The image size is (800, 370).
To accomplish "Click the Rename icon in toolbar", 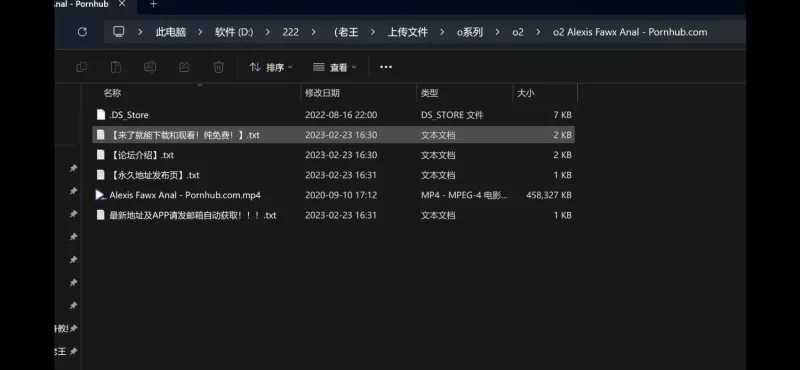I will tap(150, 67).
